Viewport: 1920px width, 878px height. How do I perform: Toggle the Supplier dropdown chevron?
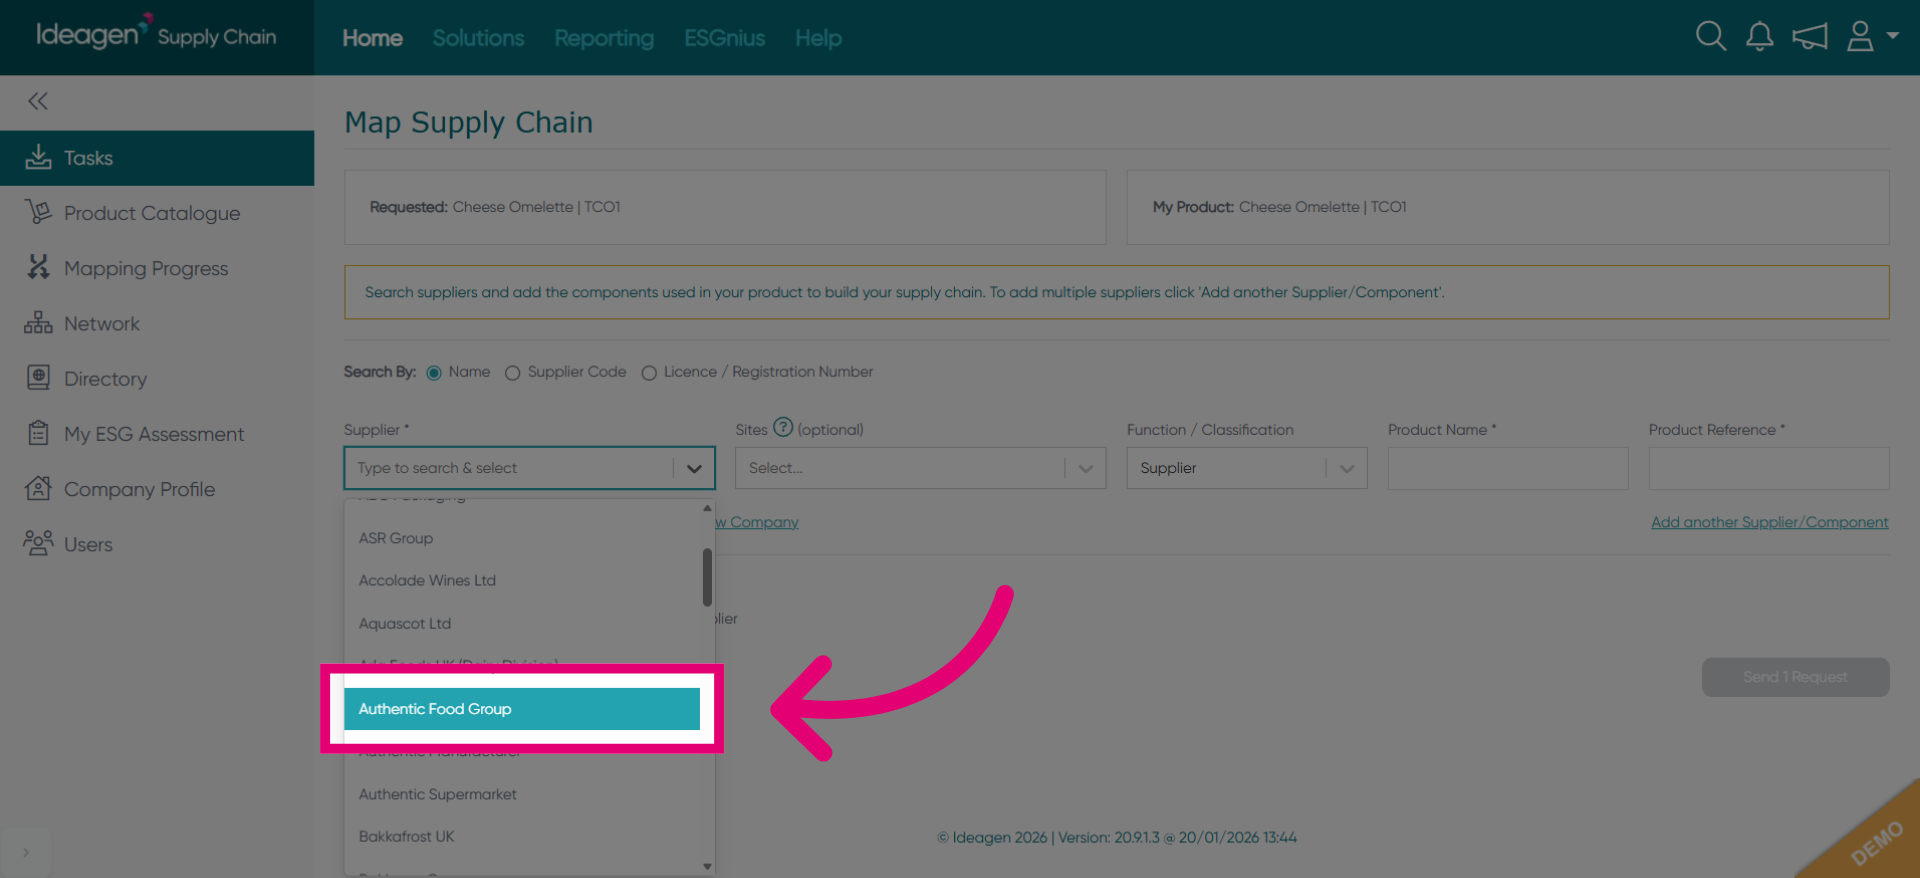[x=694, y=468]
